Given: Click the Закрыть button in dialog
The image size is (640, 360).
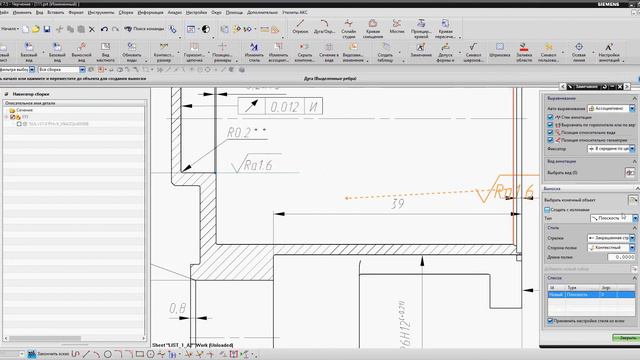Looking at the screenshot, I should point(626,338).
